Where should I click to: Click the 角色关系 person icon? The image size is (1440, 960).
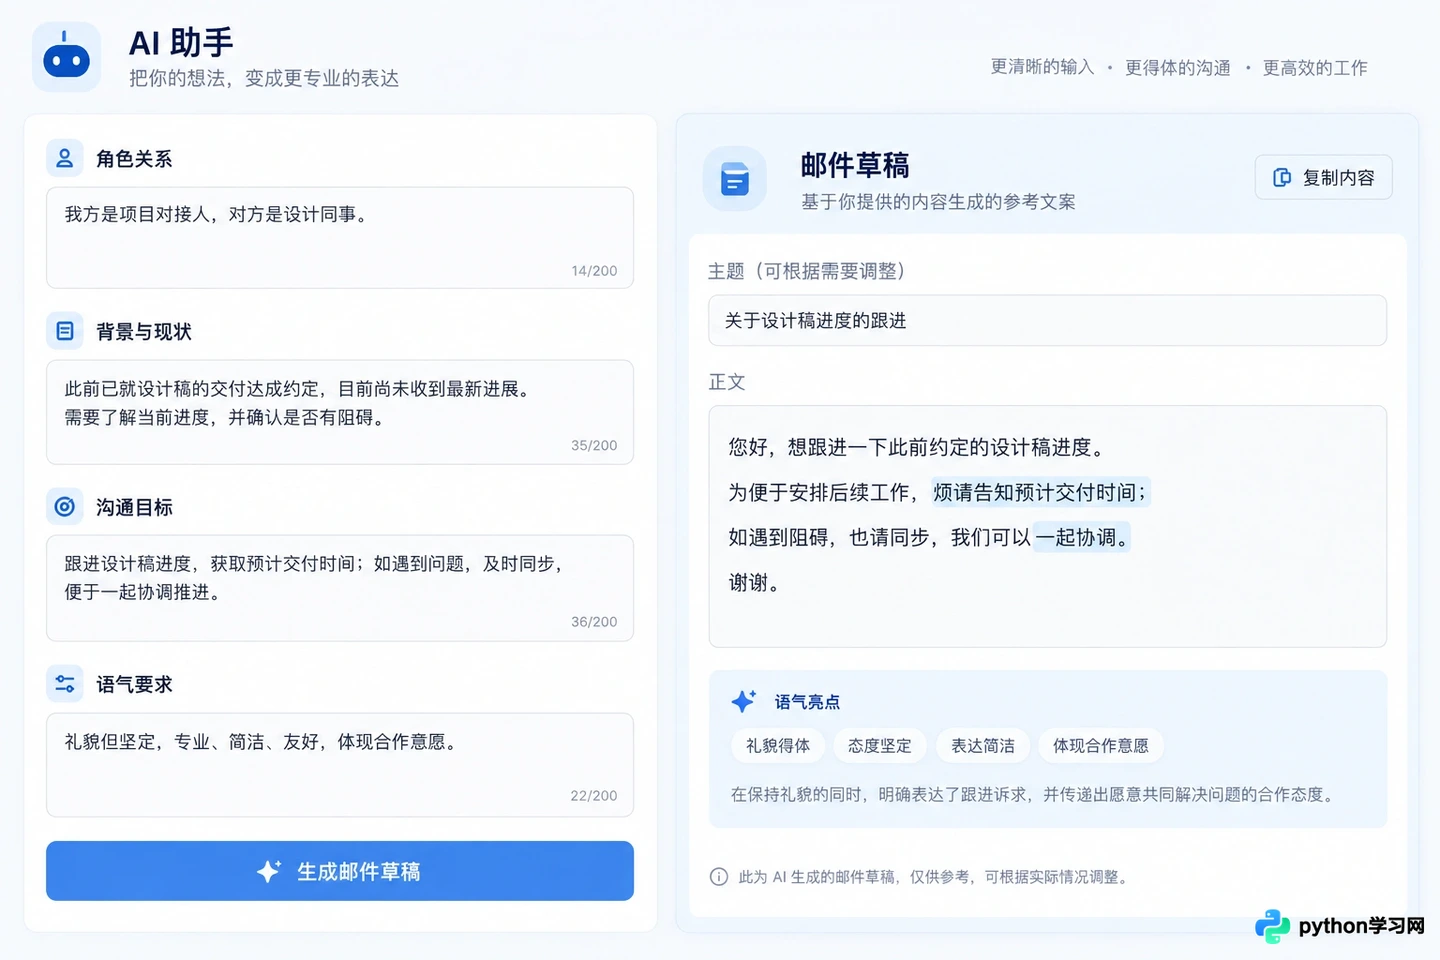click(x=65, y=158)
